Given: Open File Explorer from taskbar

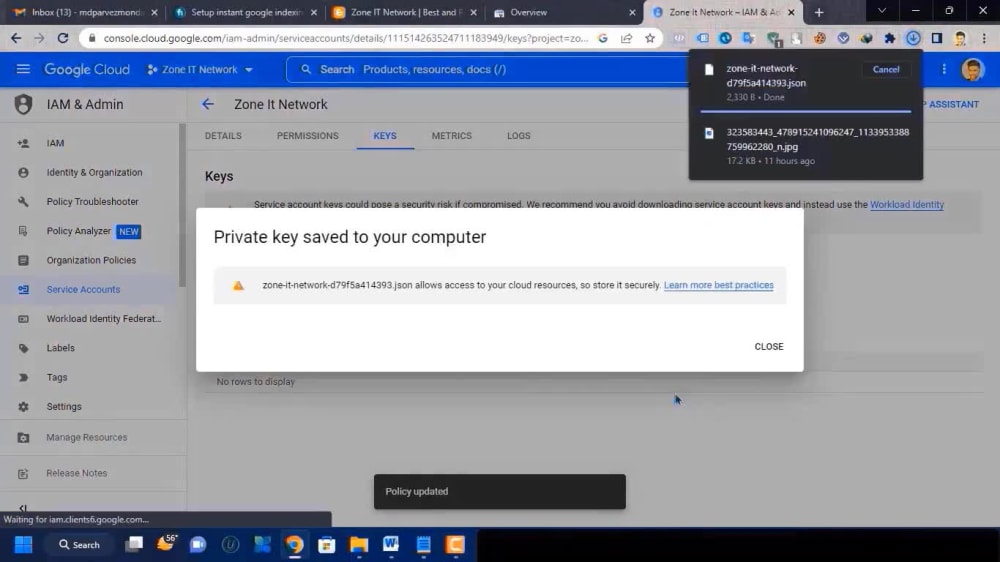Looking at the screenshot, I should pyautogui.click(x=358, y=545).
